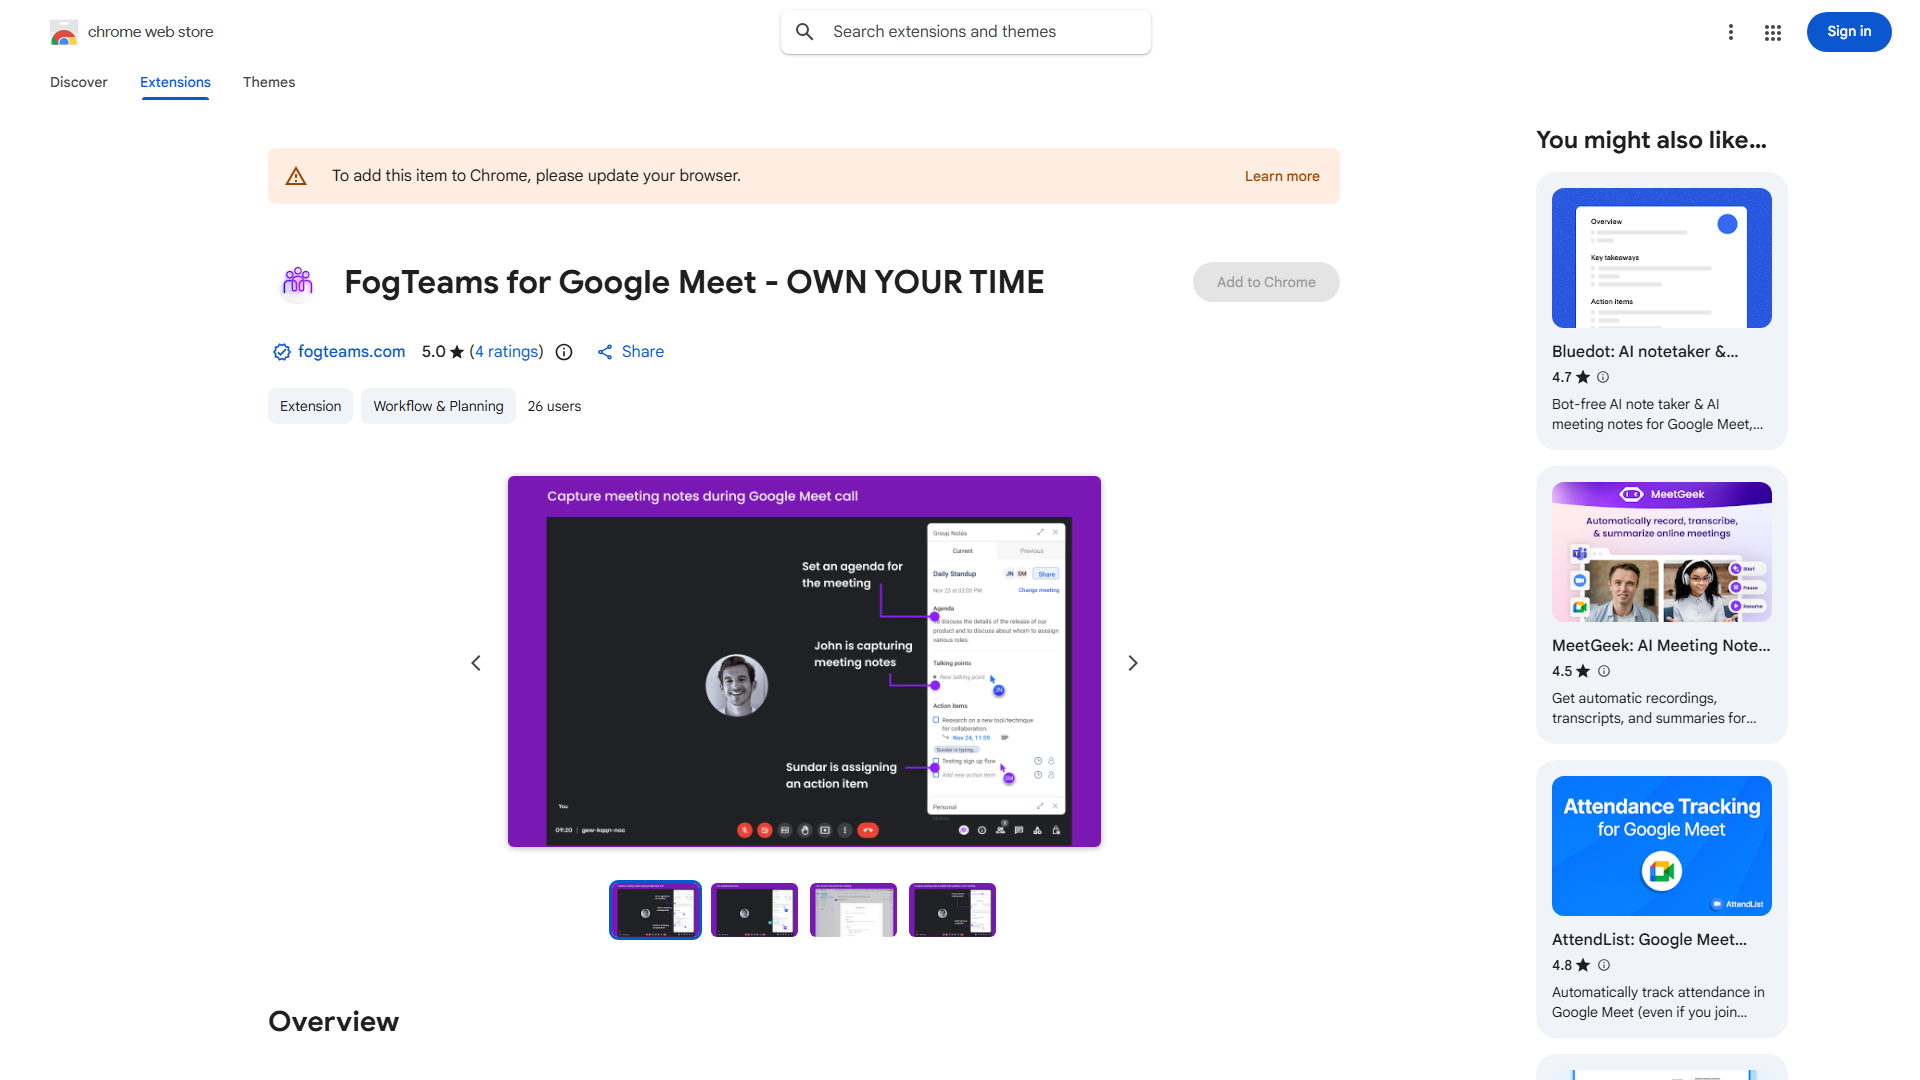This screenshot has width=1920, height=1080.
Task: Click the FogTeams extension logo icon
Action: point(298,283)
